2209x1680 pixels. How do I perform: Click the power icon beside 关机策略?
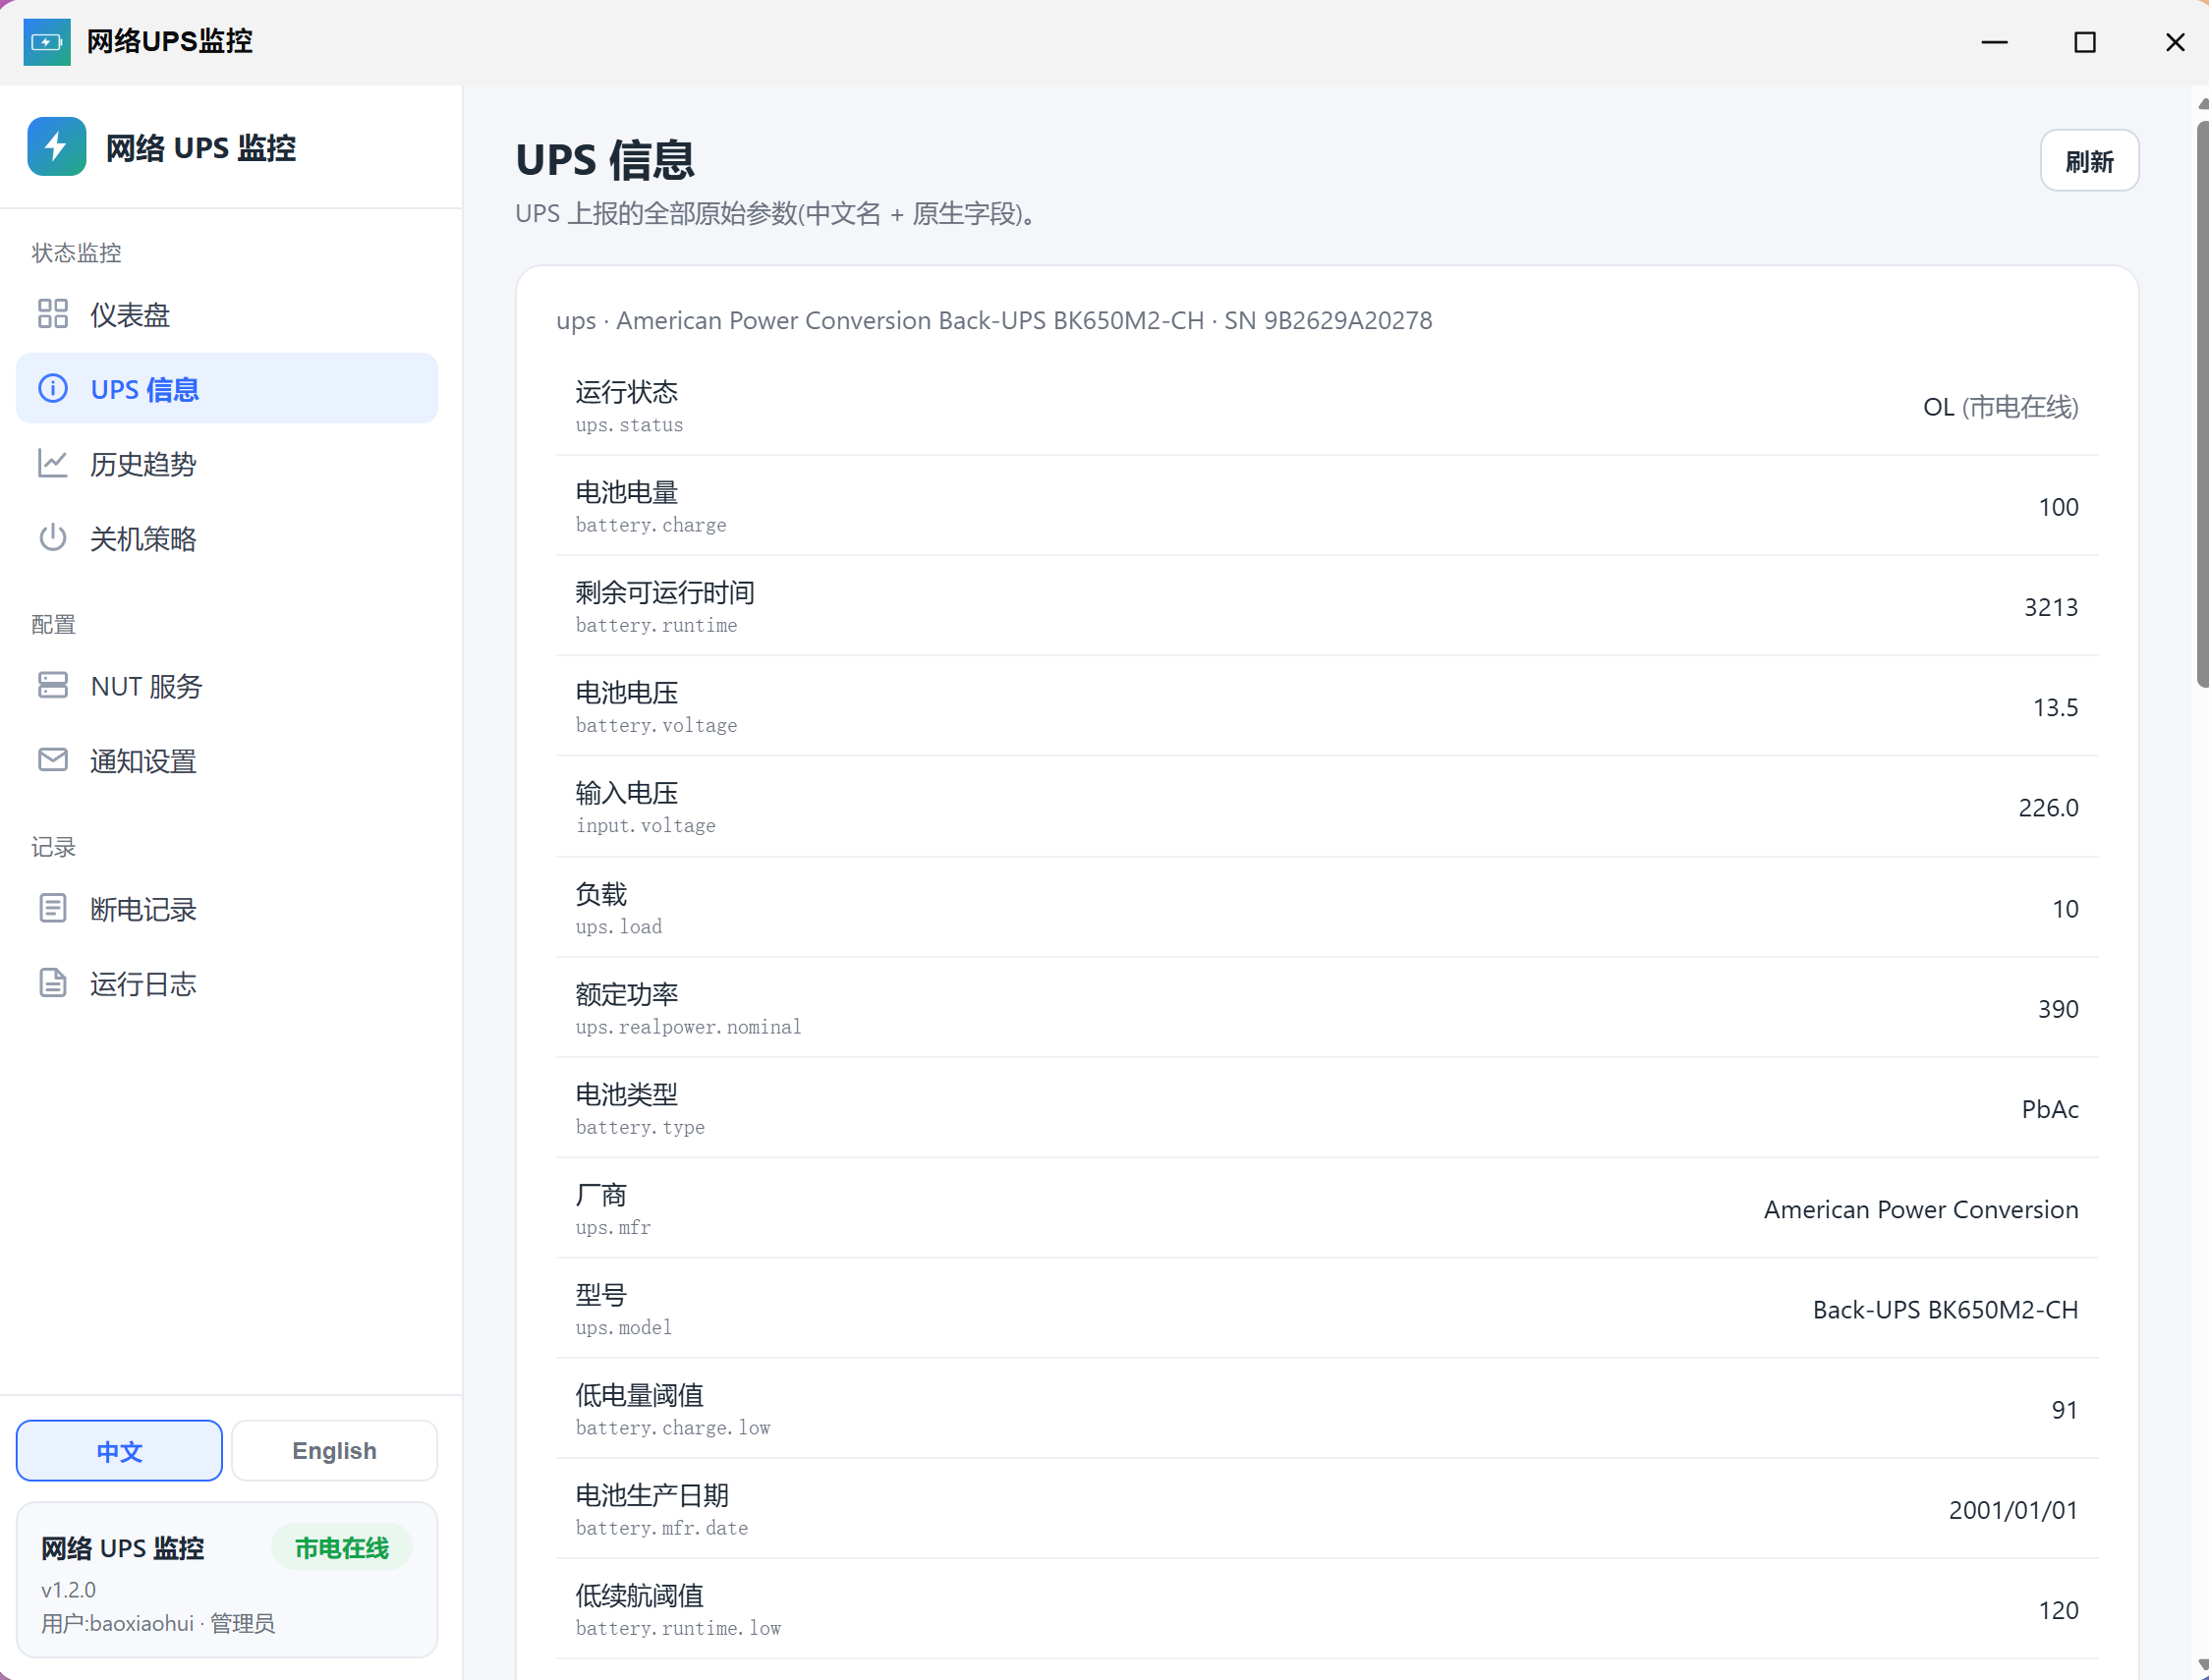53,538
